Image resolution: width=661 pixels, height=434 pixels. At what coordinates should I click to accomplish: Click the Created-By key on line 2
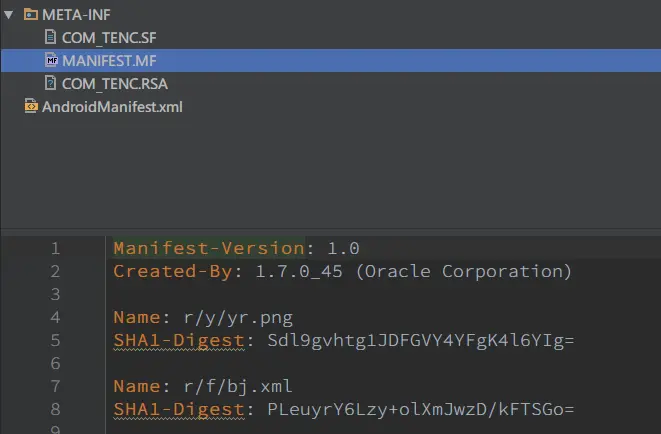[x=173, y=271]
